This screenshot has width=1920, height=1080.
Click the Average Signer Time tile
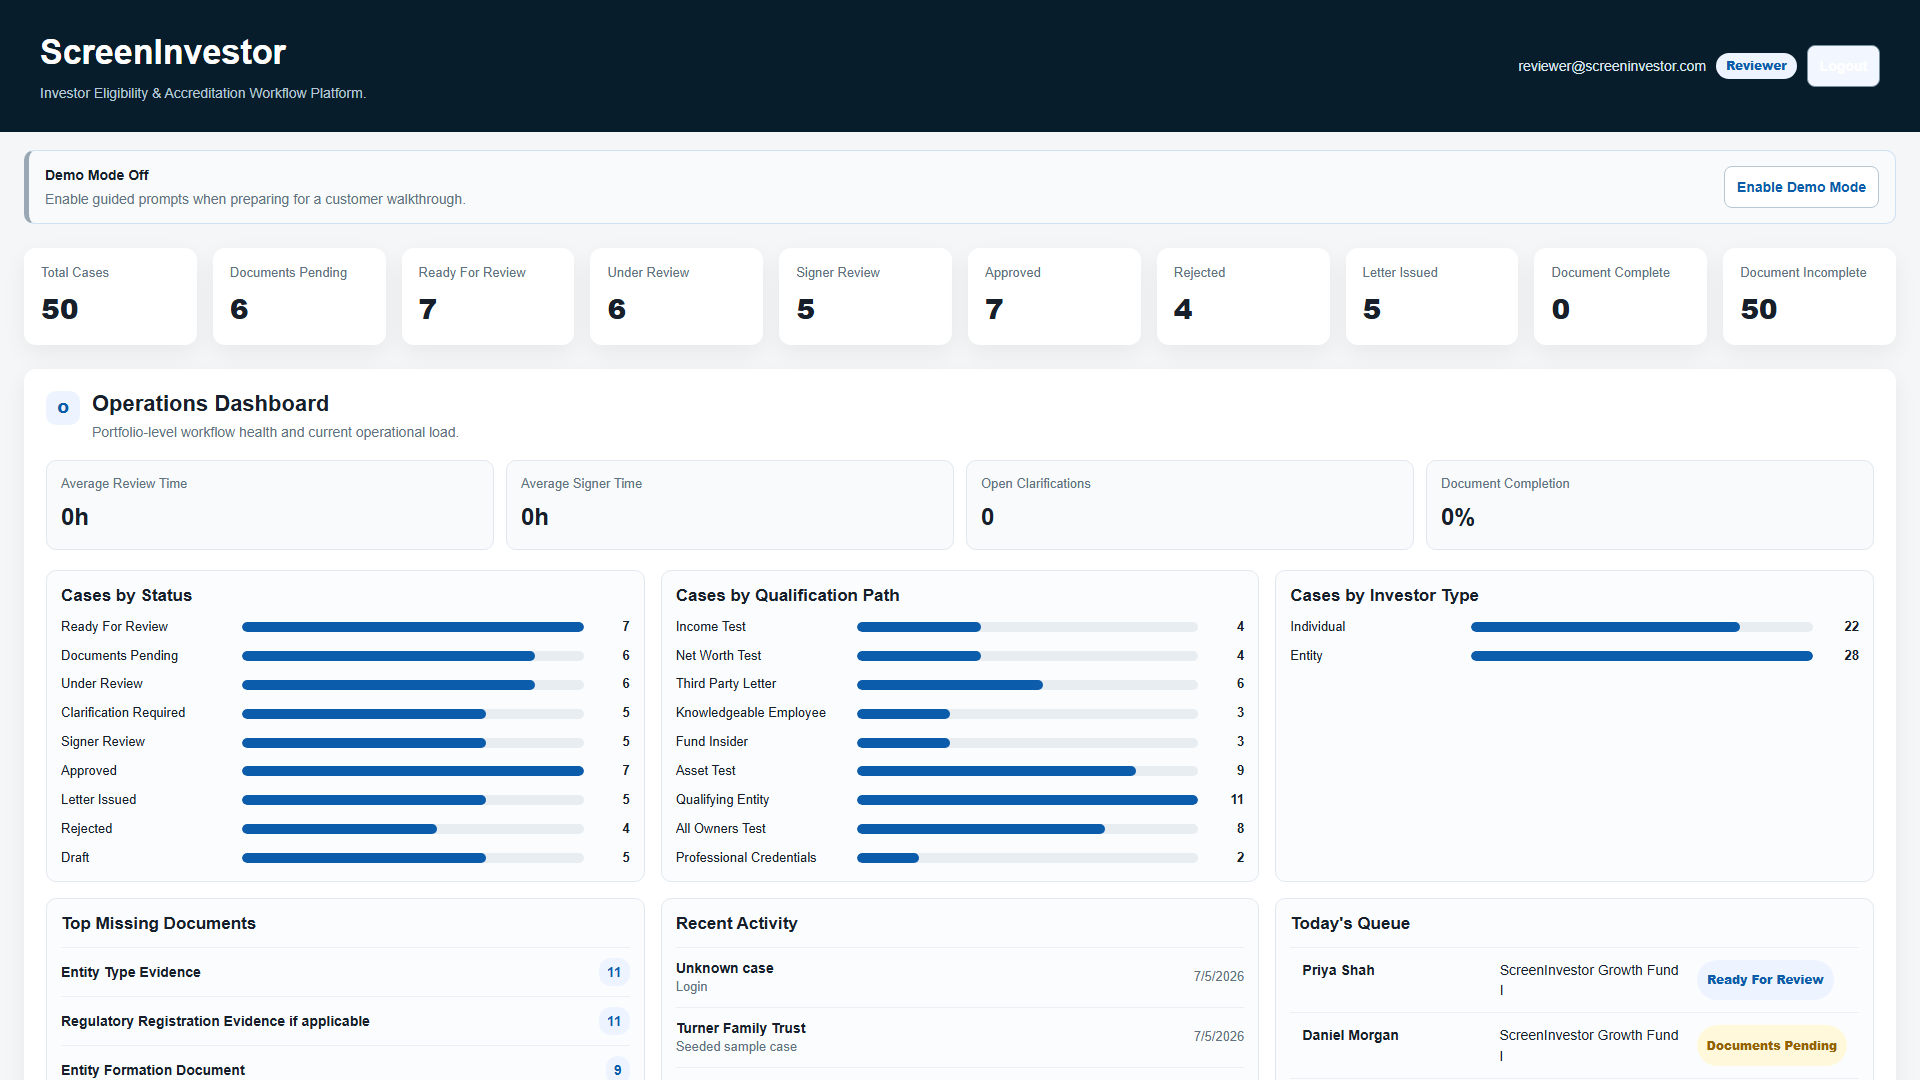(x=730, y=505)
